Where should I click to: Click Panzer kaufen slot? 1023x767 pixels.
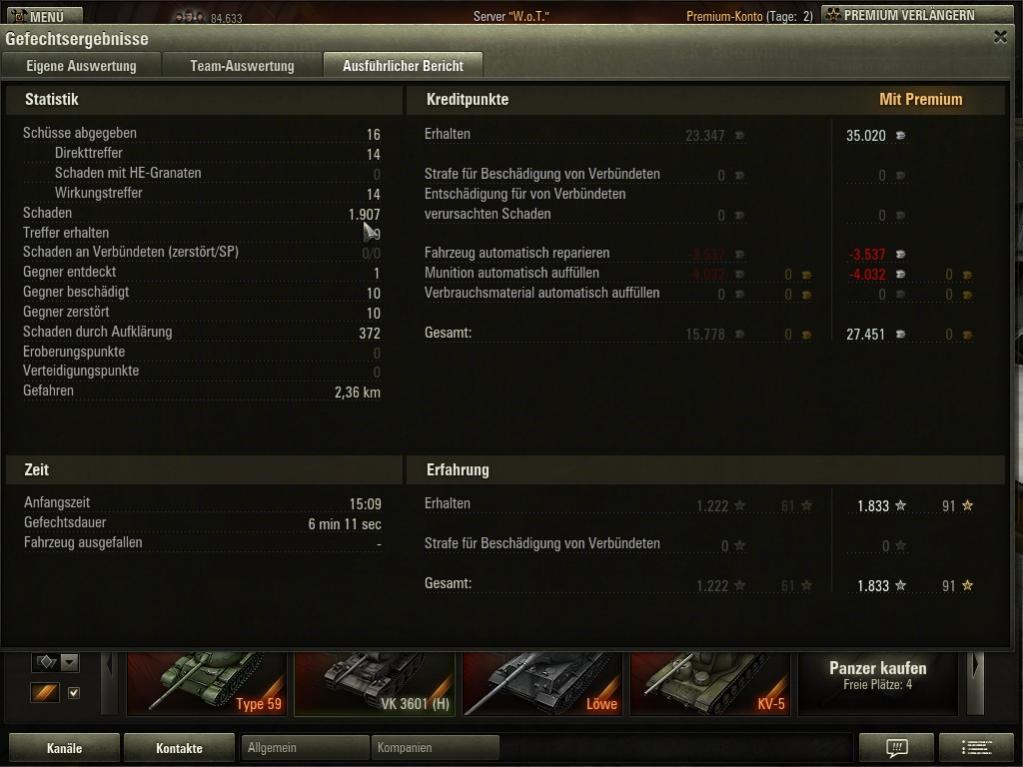[x=878, y=682]
